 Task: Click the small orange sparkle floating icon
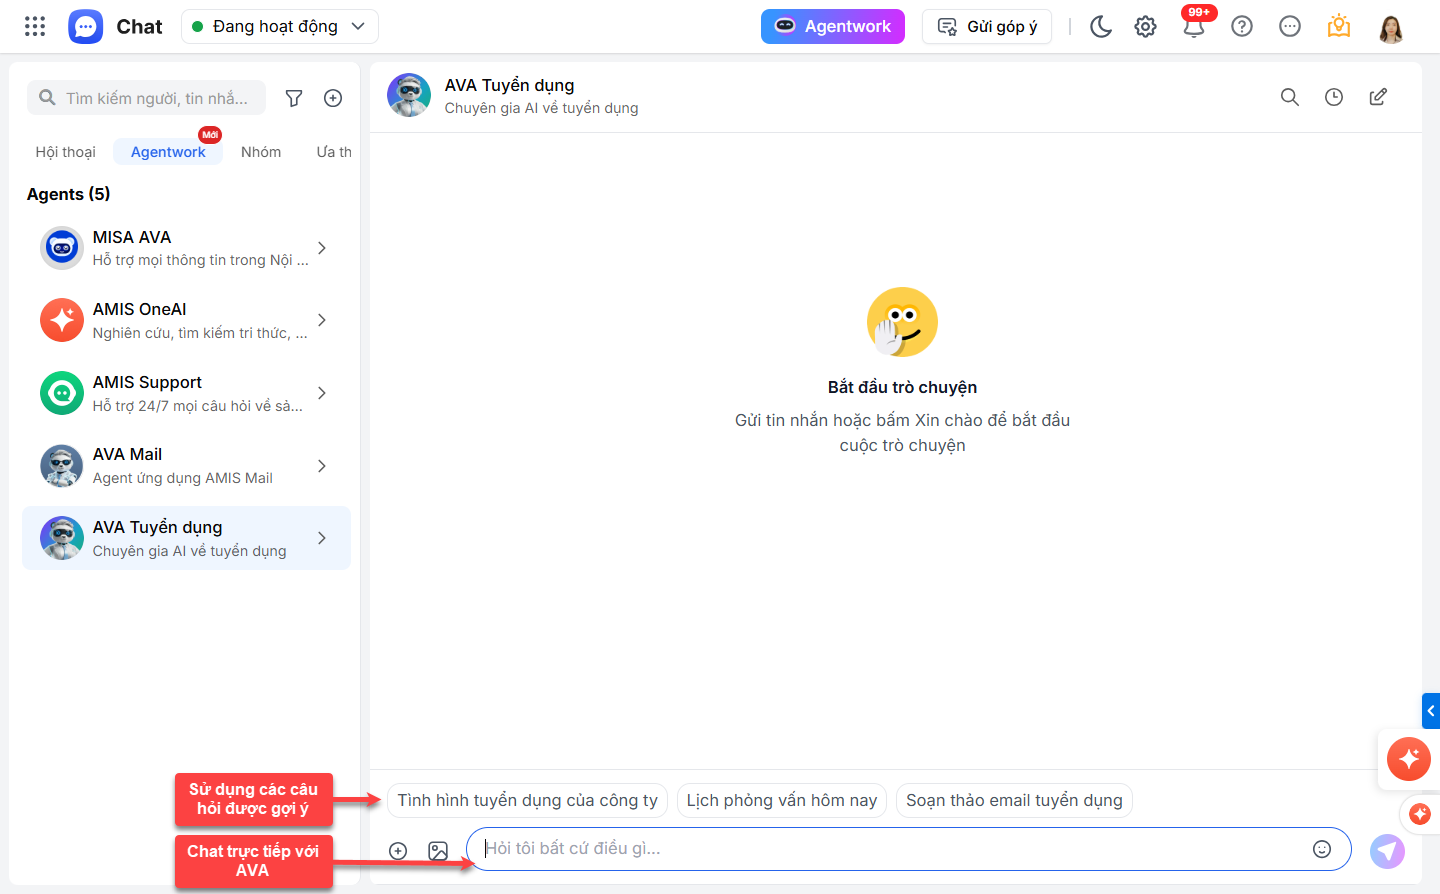pos(1420,814)
